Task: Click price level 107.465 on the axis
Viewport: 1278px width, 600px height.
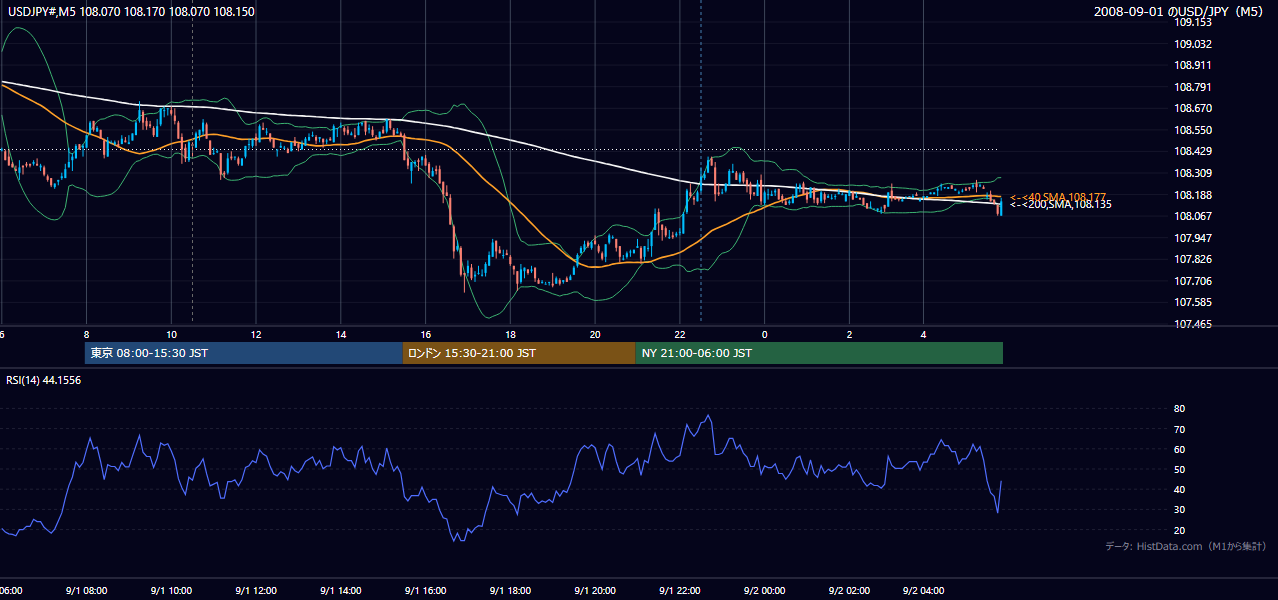Action: tap(1193, 324)
